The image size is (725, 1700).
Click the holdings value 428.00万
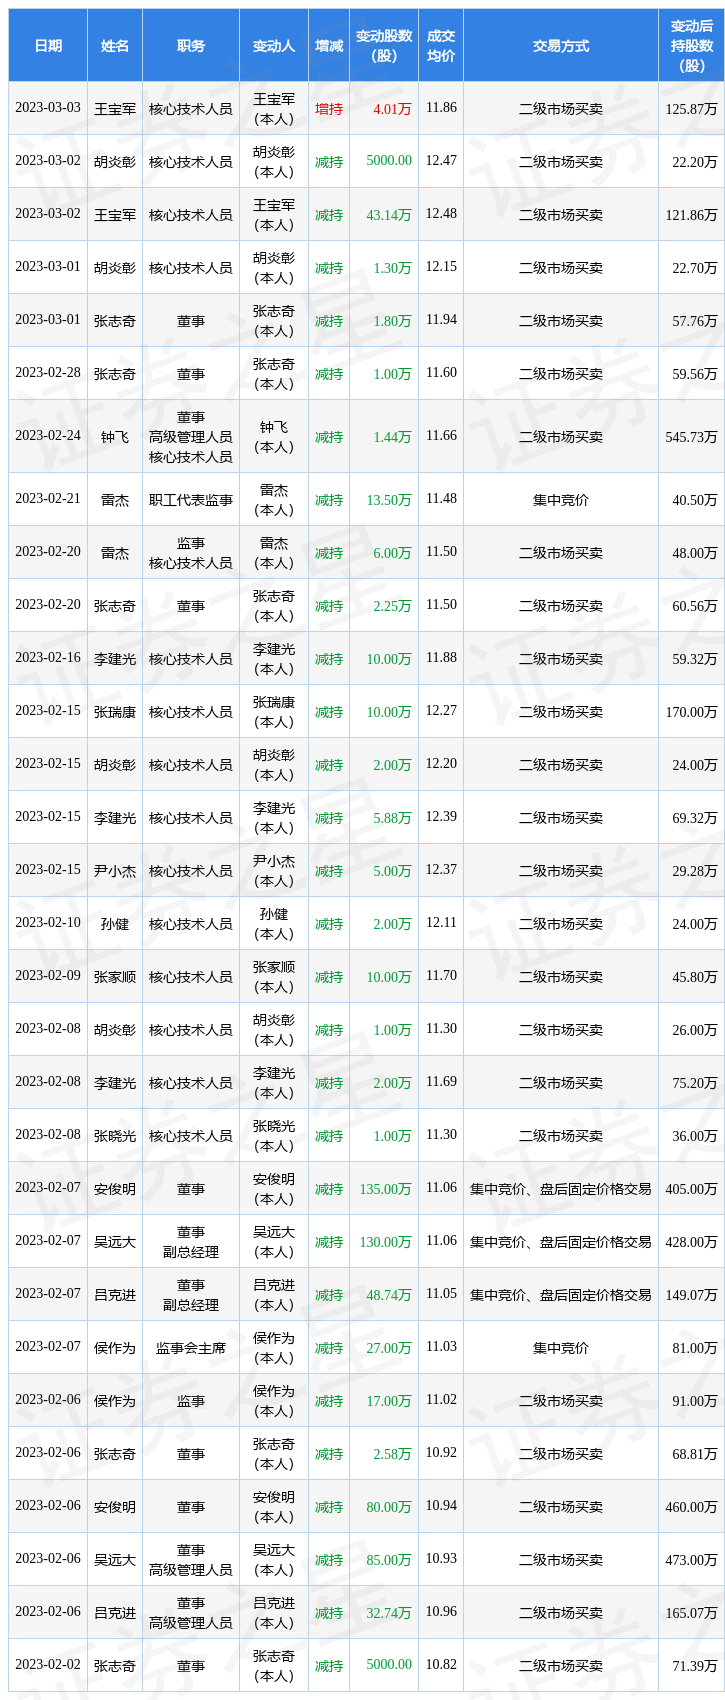coord(692,1242)
